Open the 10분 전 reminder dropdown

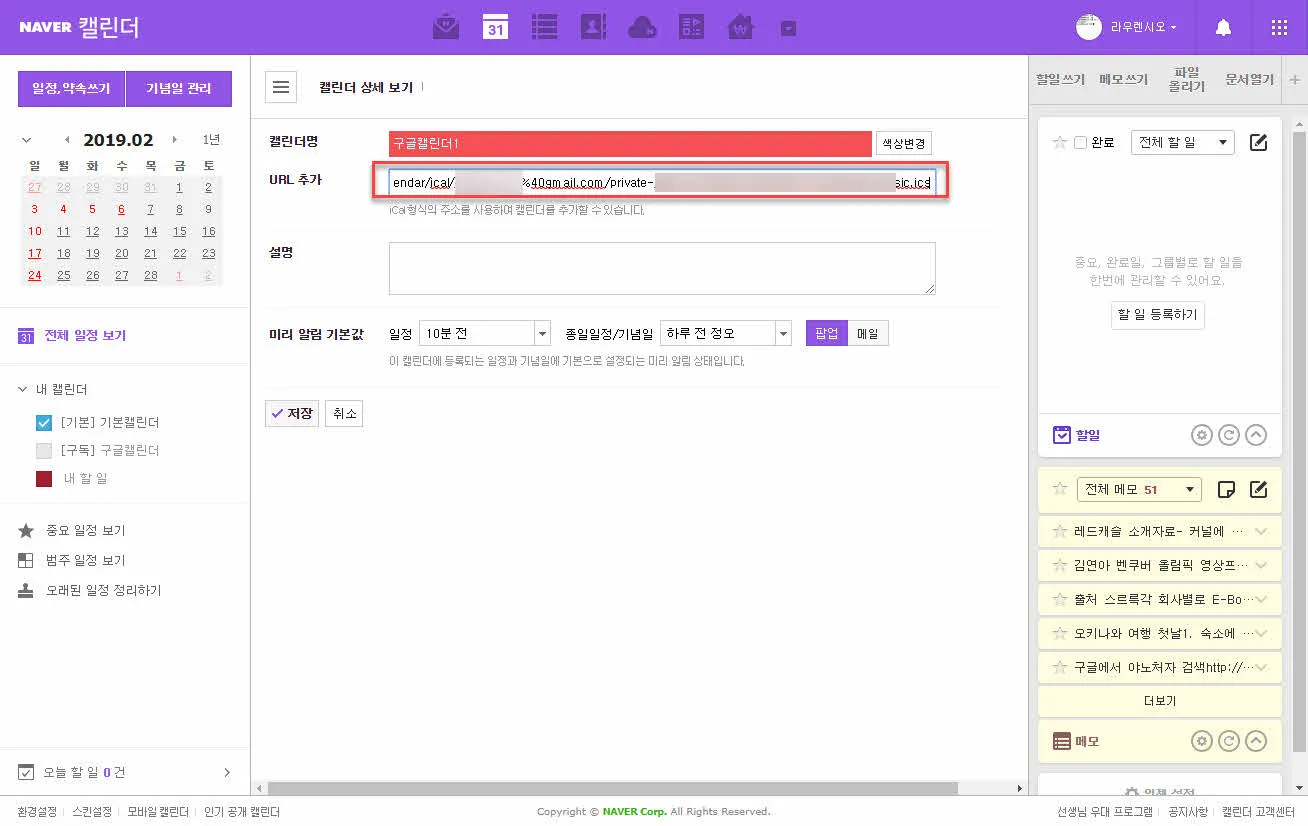pos(485,333)
